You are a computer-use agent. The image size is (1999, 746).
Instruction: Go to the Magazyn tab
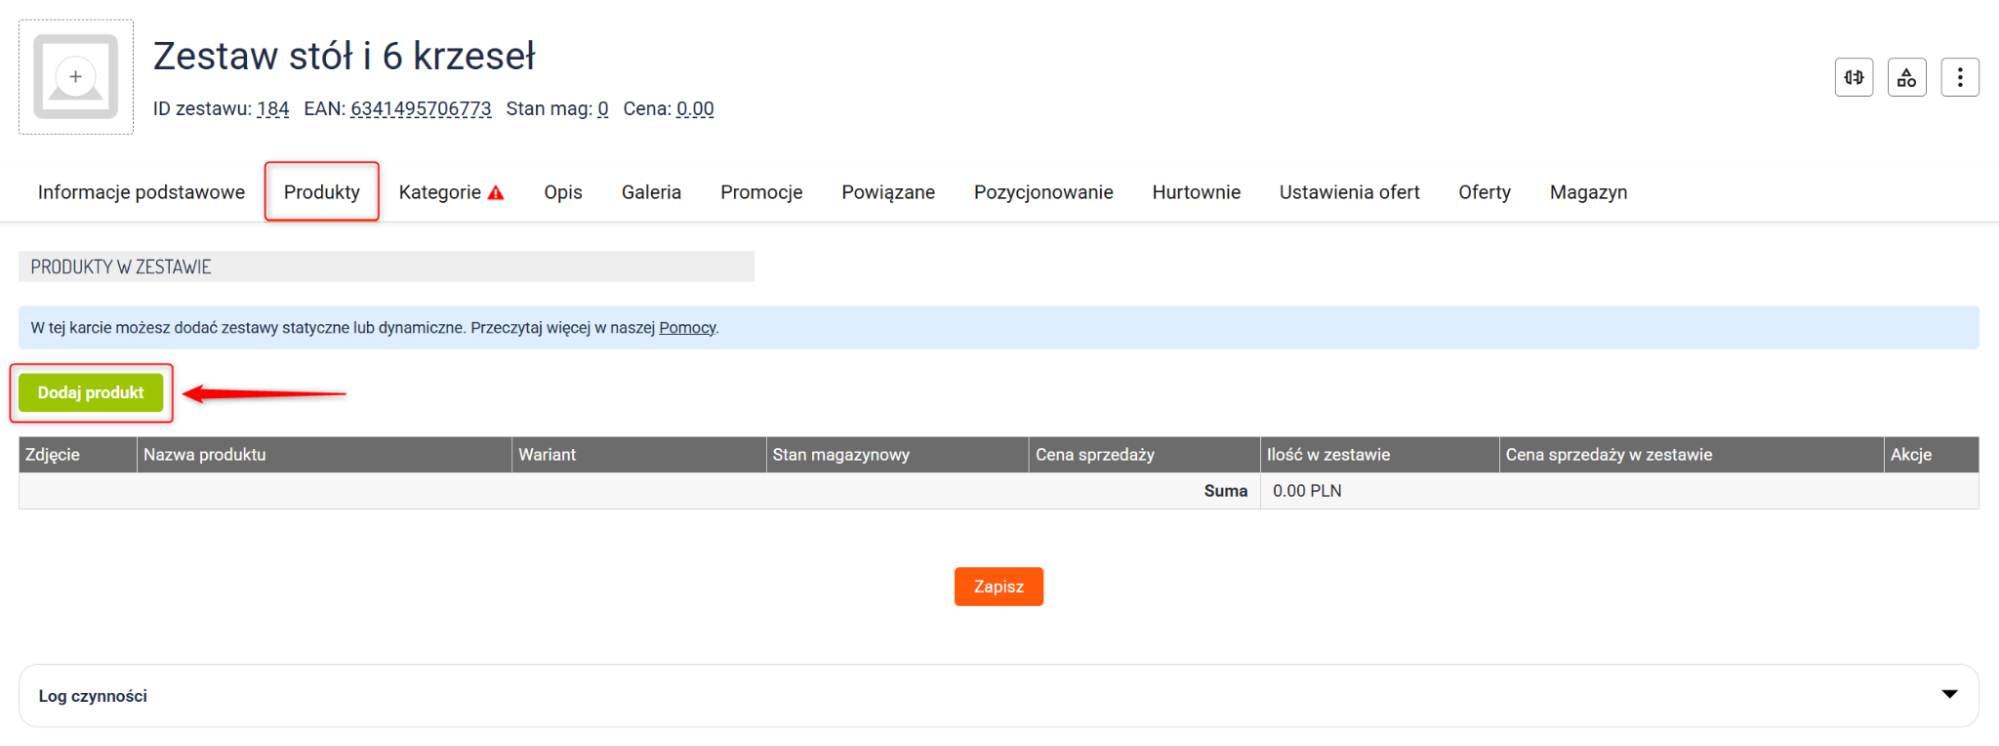coord(1588,192)
